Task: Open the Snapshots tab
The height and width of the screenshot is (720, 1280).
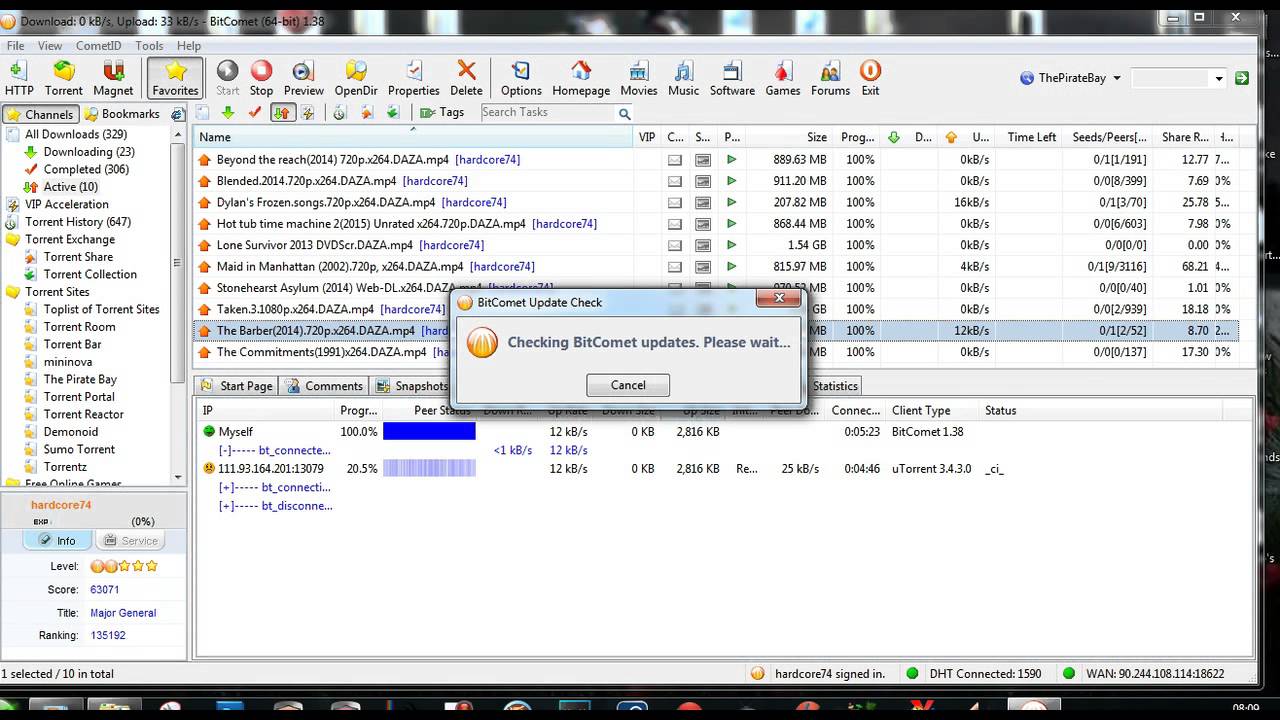Action: (x=412, y=386)
